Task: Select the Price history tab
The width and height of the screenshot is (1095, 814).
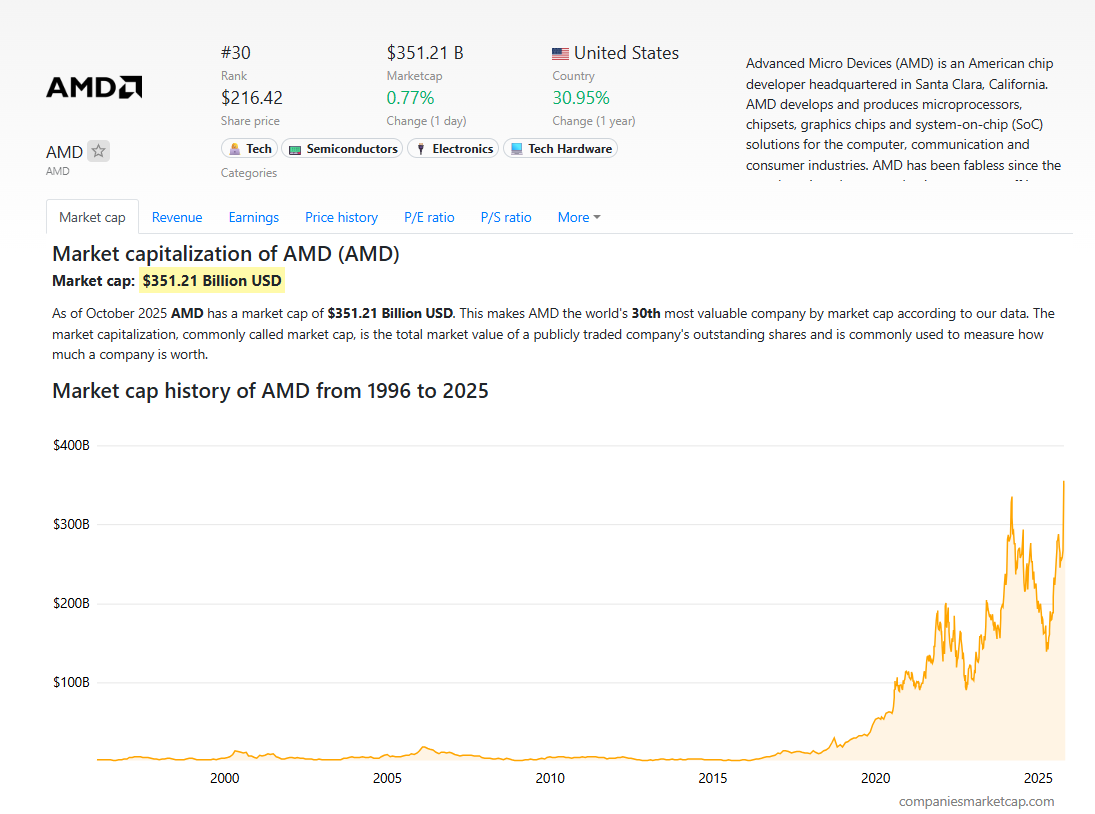Action: (x=341, y=217)
